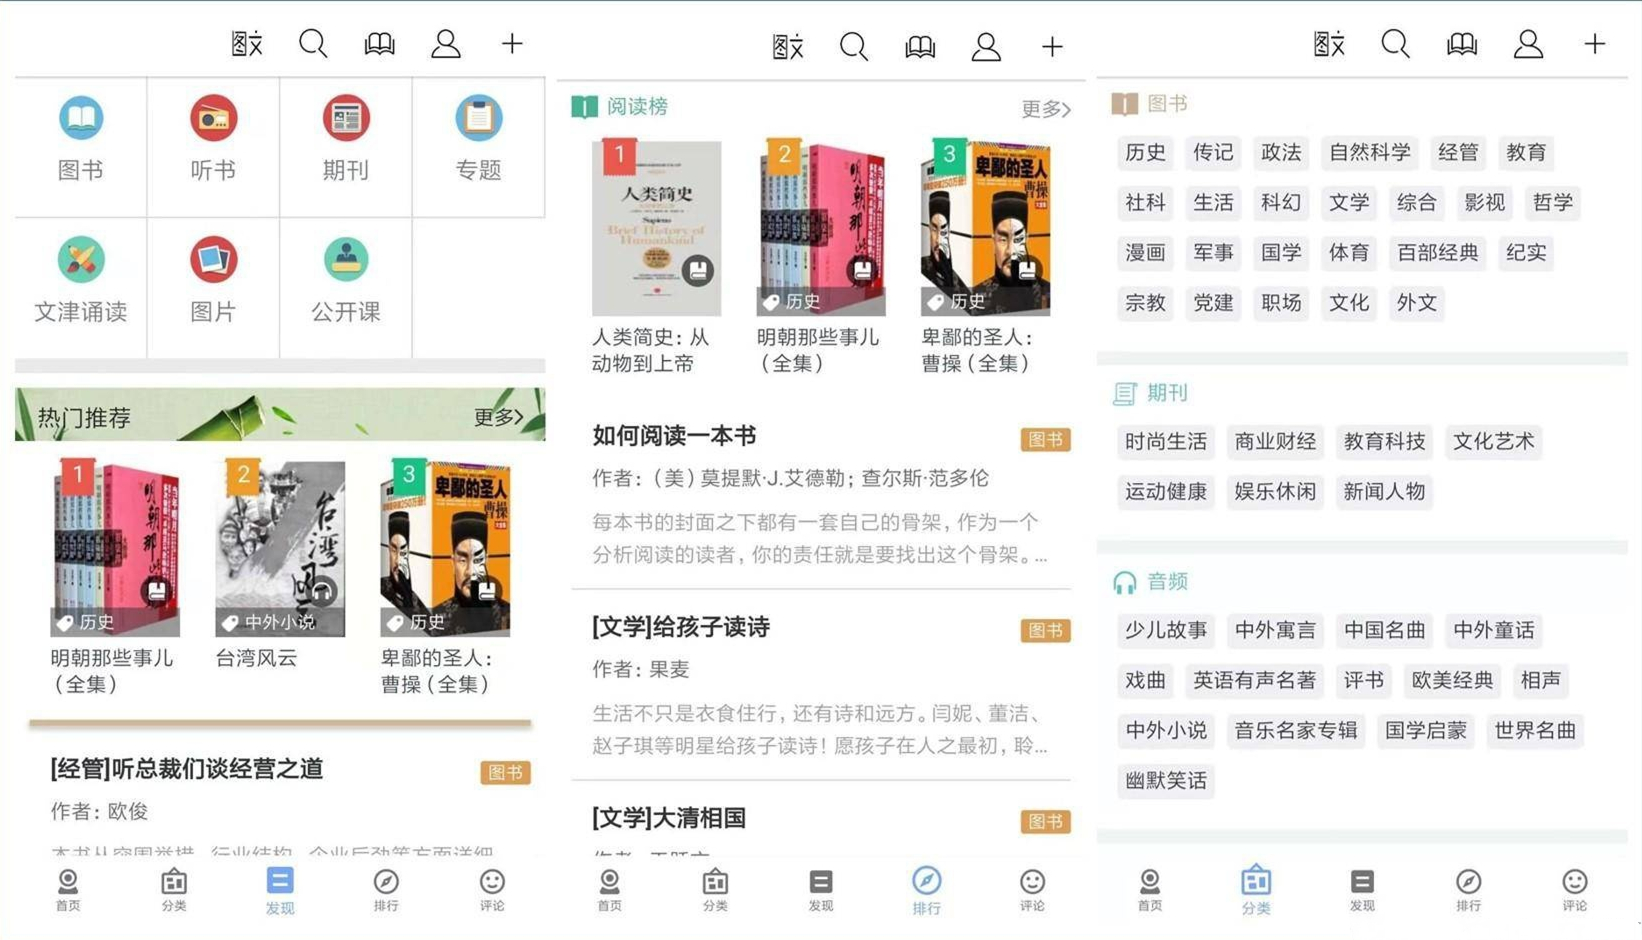
Task: Expand 阅读榜 via its 更多 chevron
Action: [1043, 110]
